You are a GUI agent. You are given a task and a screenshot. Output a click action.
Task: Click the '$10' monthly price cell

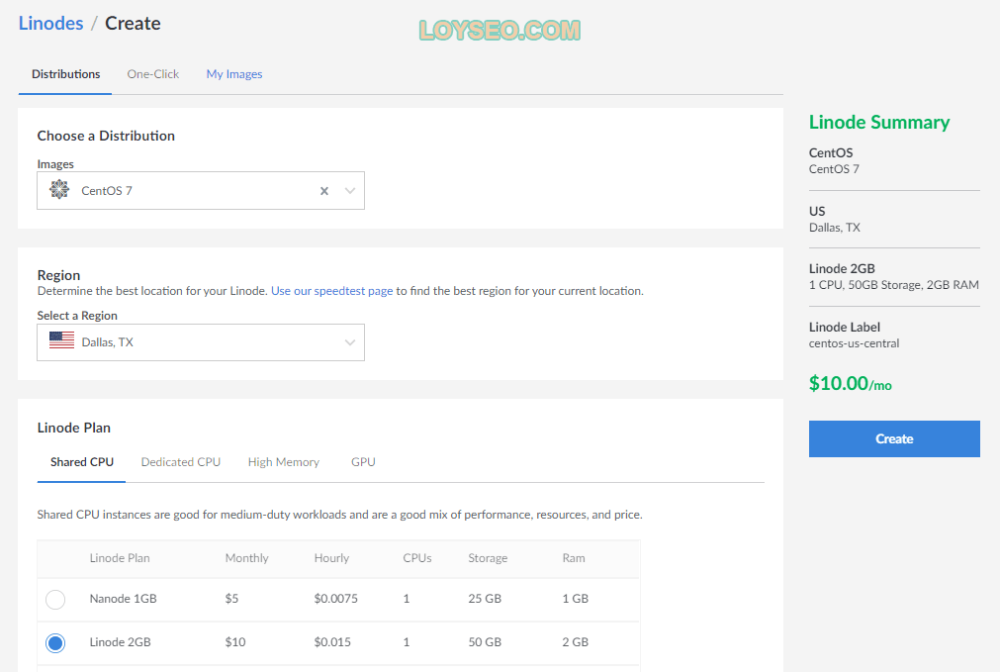click(235, 642)
